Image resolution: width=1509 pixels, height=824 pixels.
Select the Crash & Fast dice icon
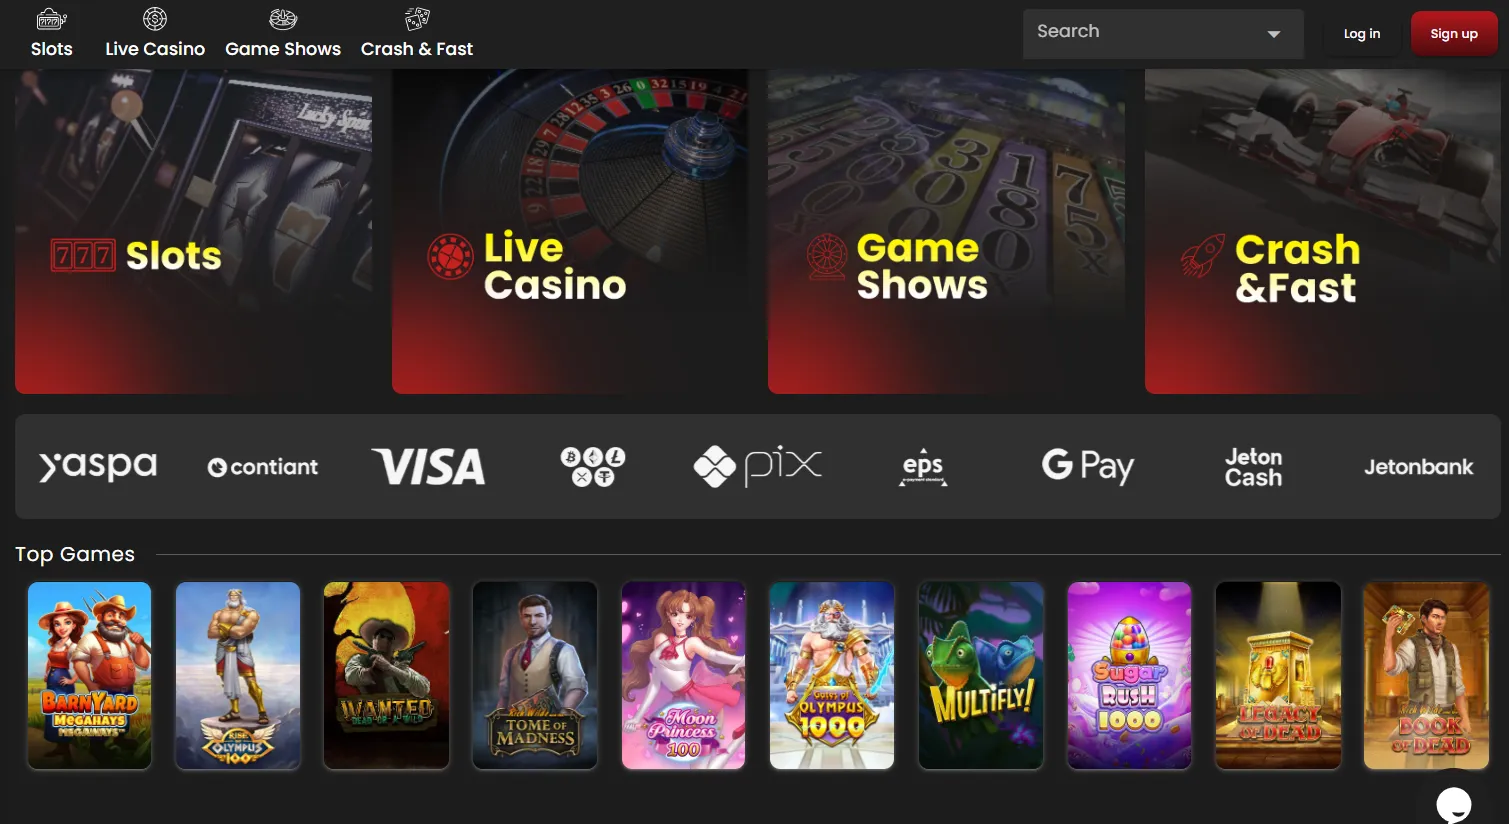click(x=417, y=19)
